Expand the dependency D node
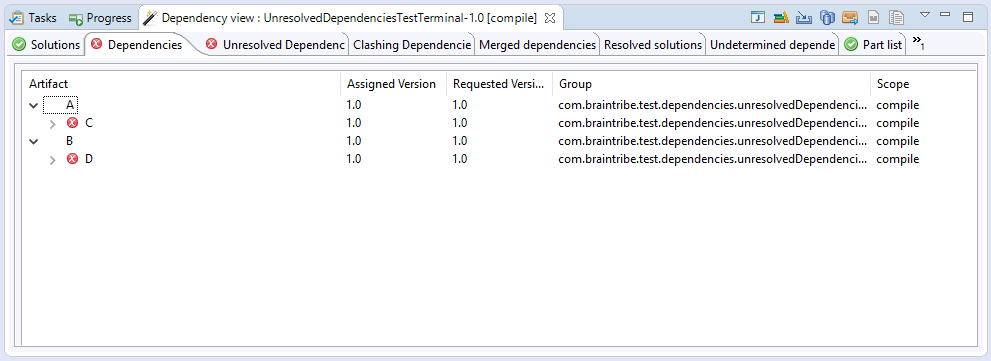The image size is (991, 361). [53, 159]
